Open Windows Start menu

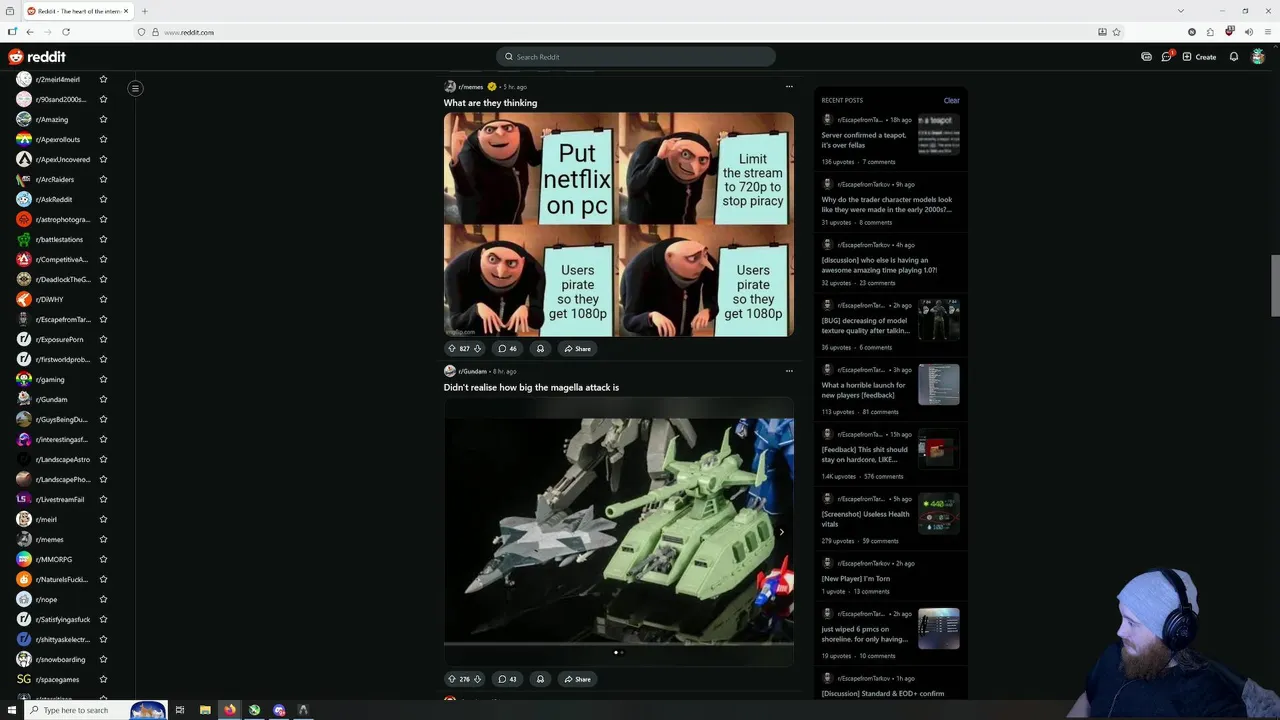click(12, 710)
